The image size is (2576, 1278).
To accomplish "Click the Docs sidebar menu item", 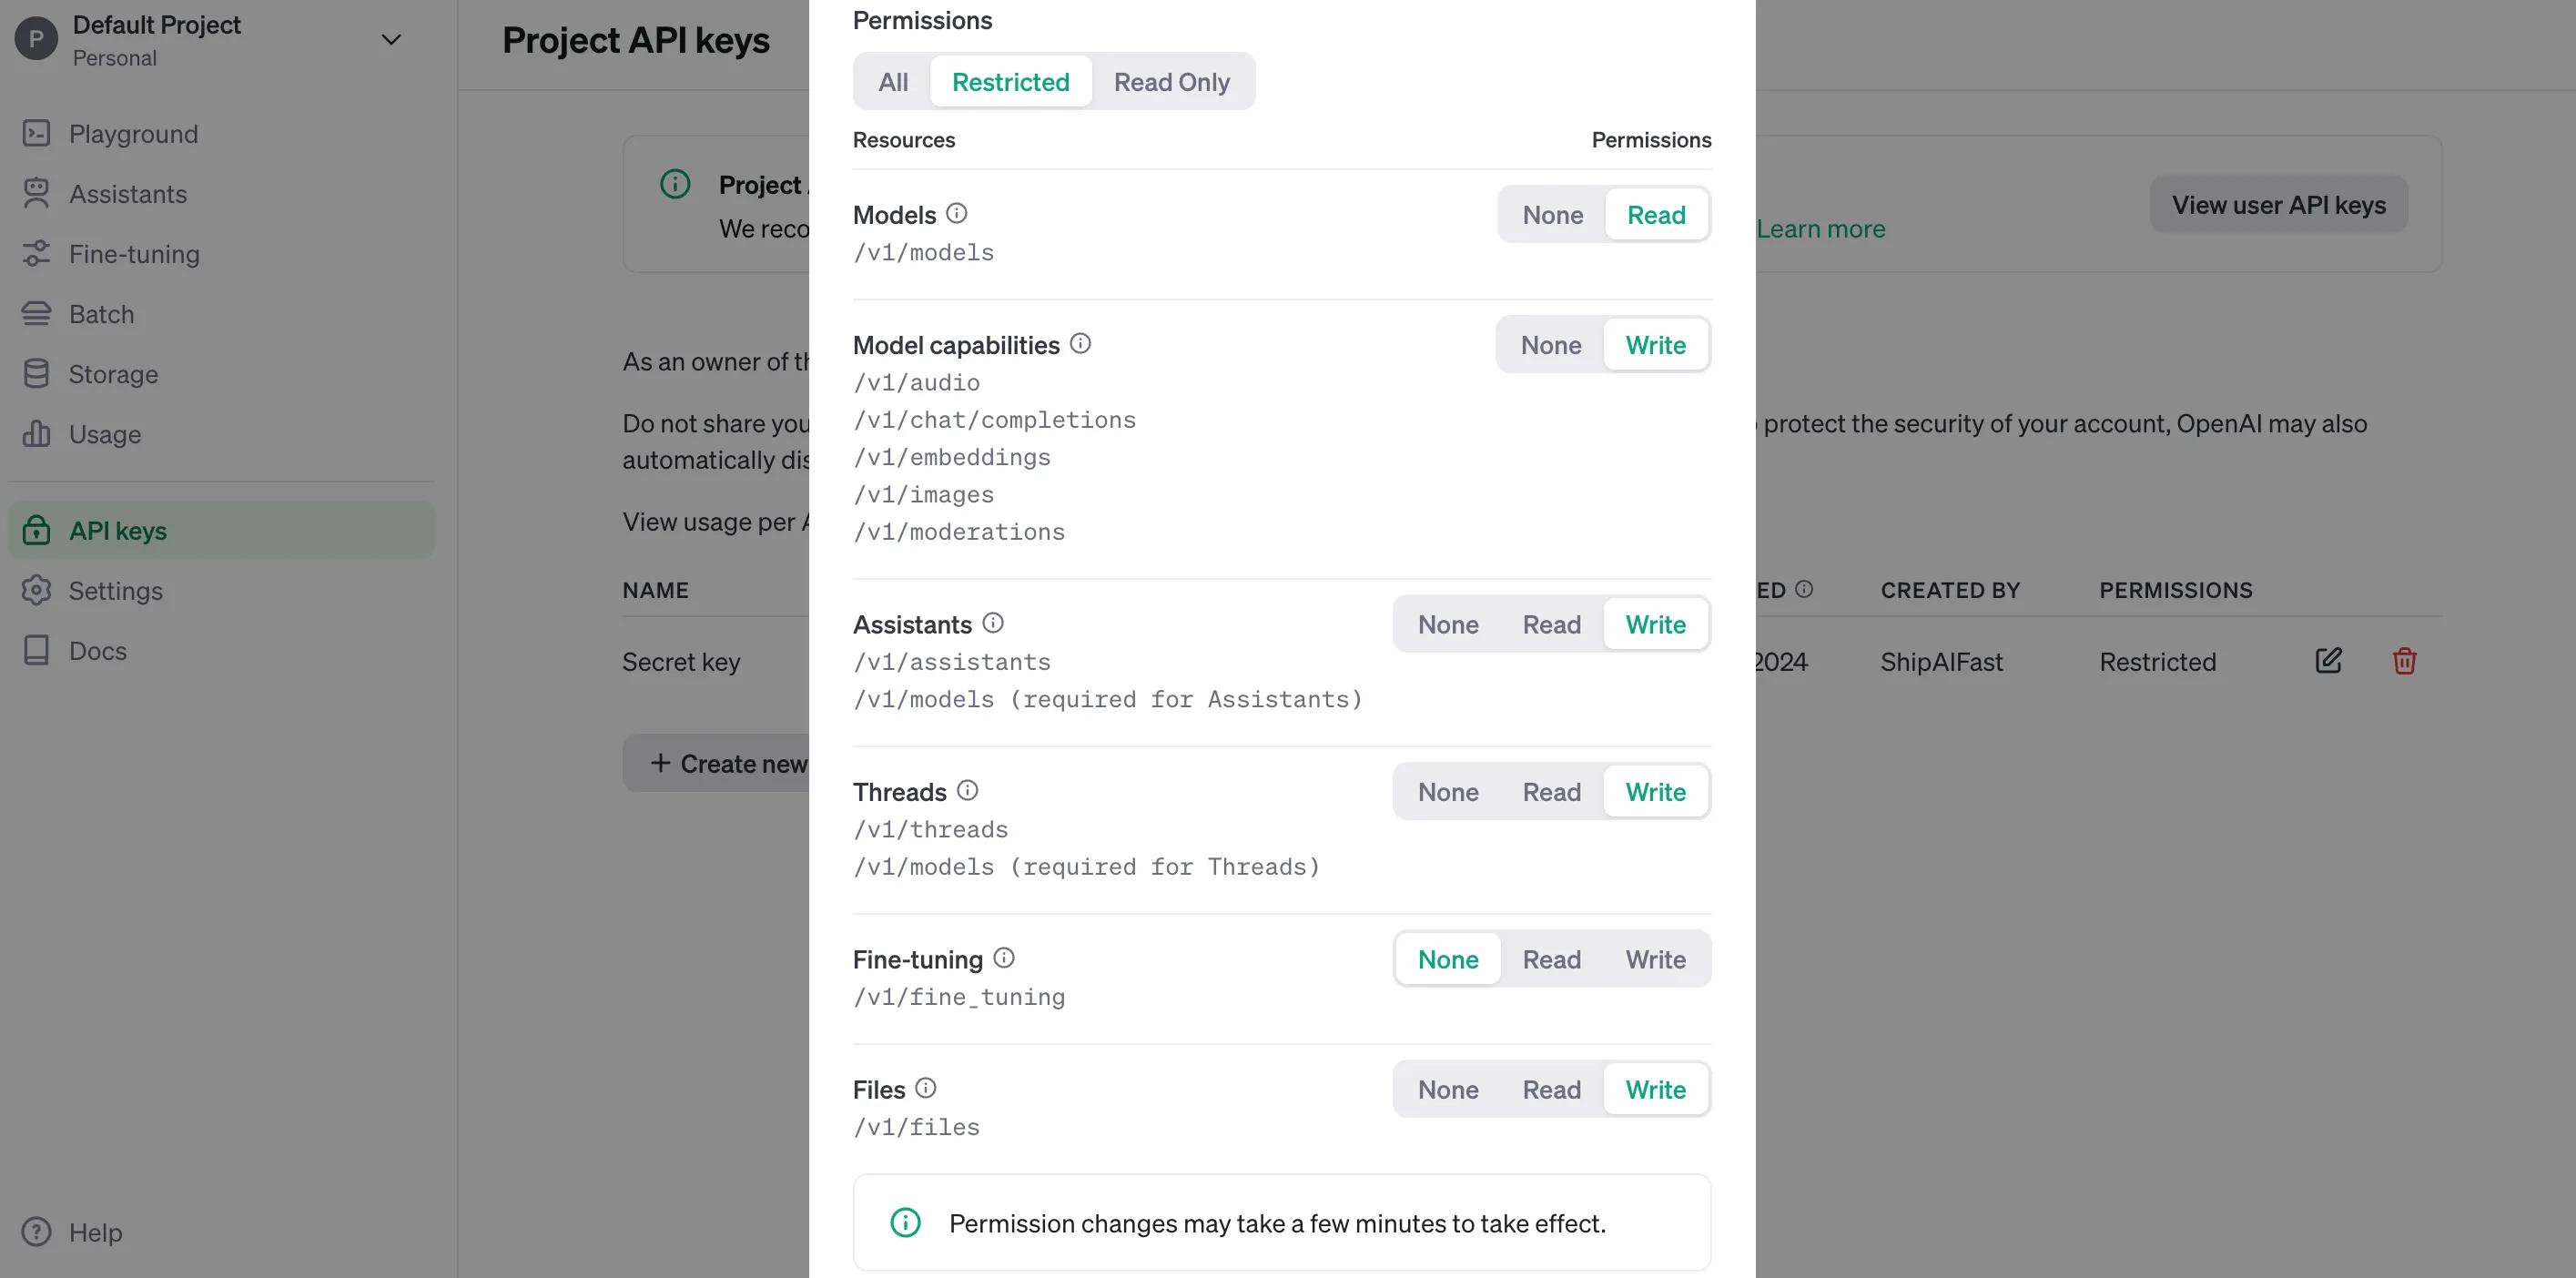I will coord(96,649).
